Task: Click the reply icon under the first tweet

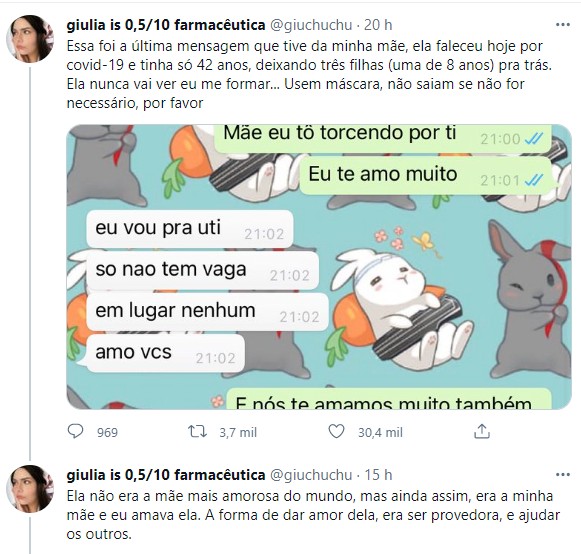Action: click(76, 431)
